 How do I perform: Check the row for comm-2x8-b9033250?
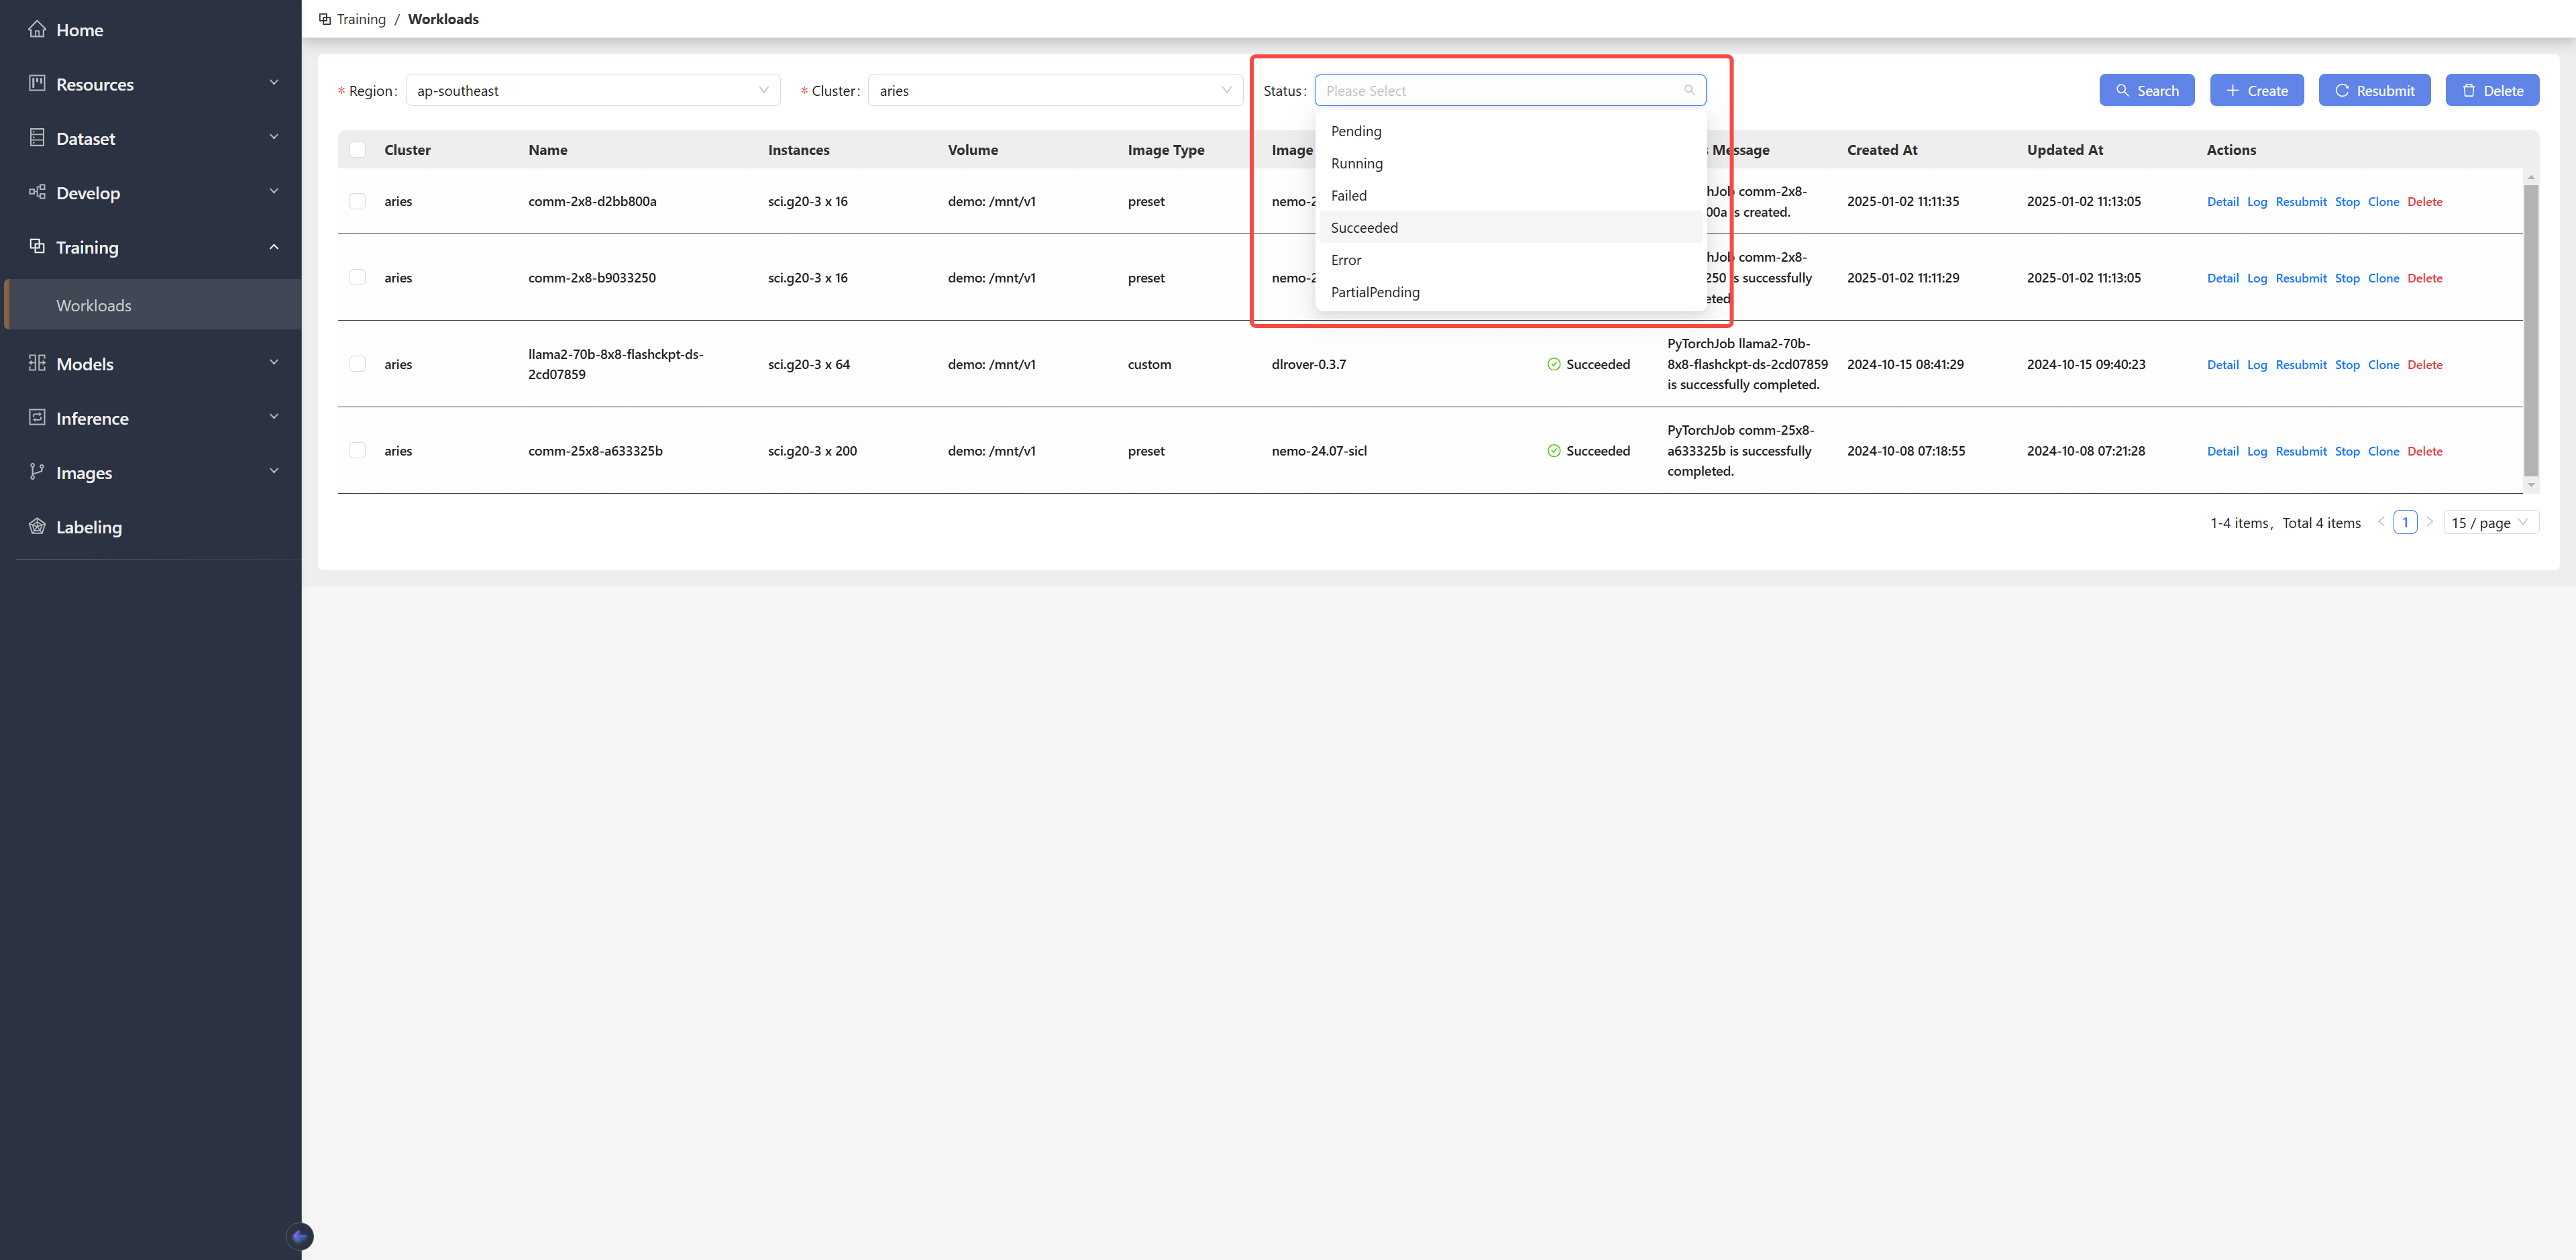pos(357,278)
